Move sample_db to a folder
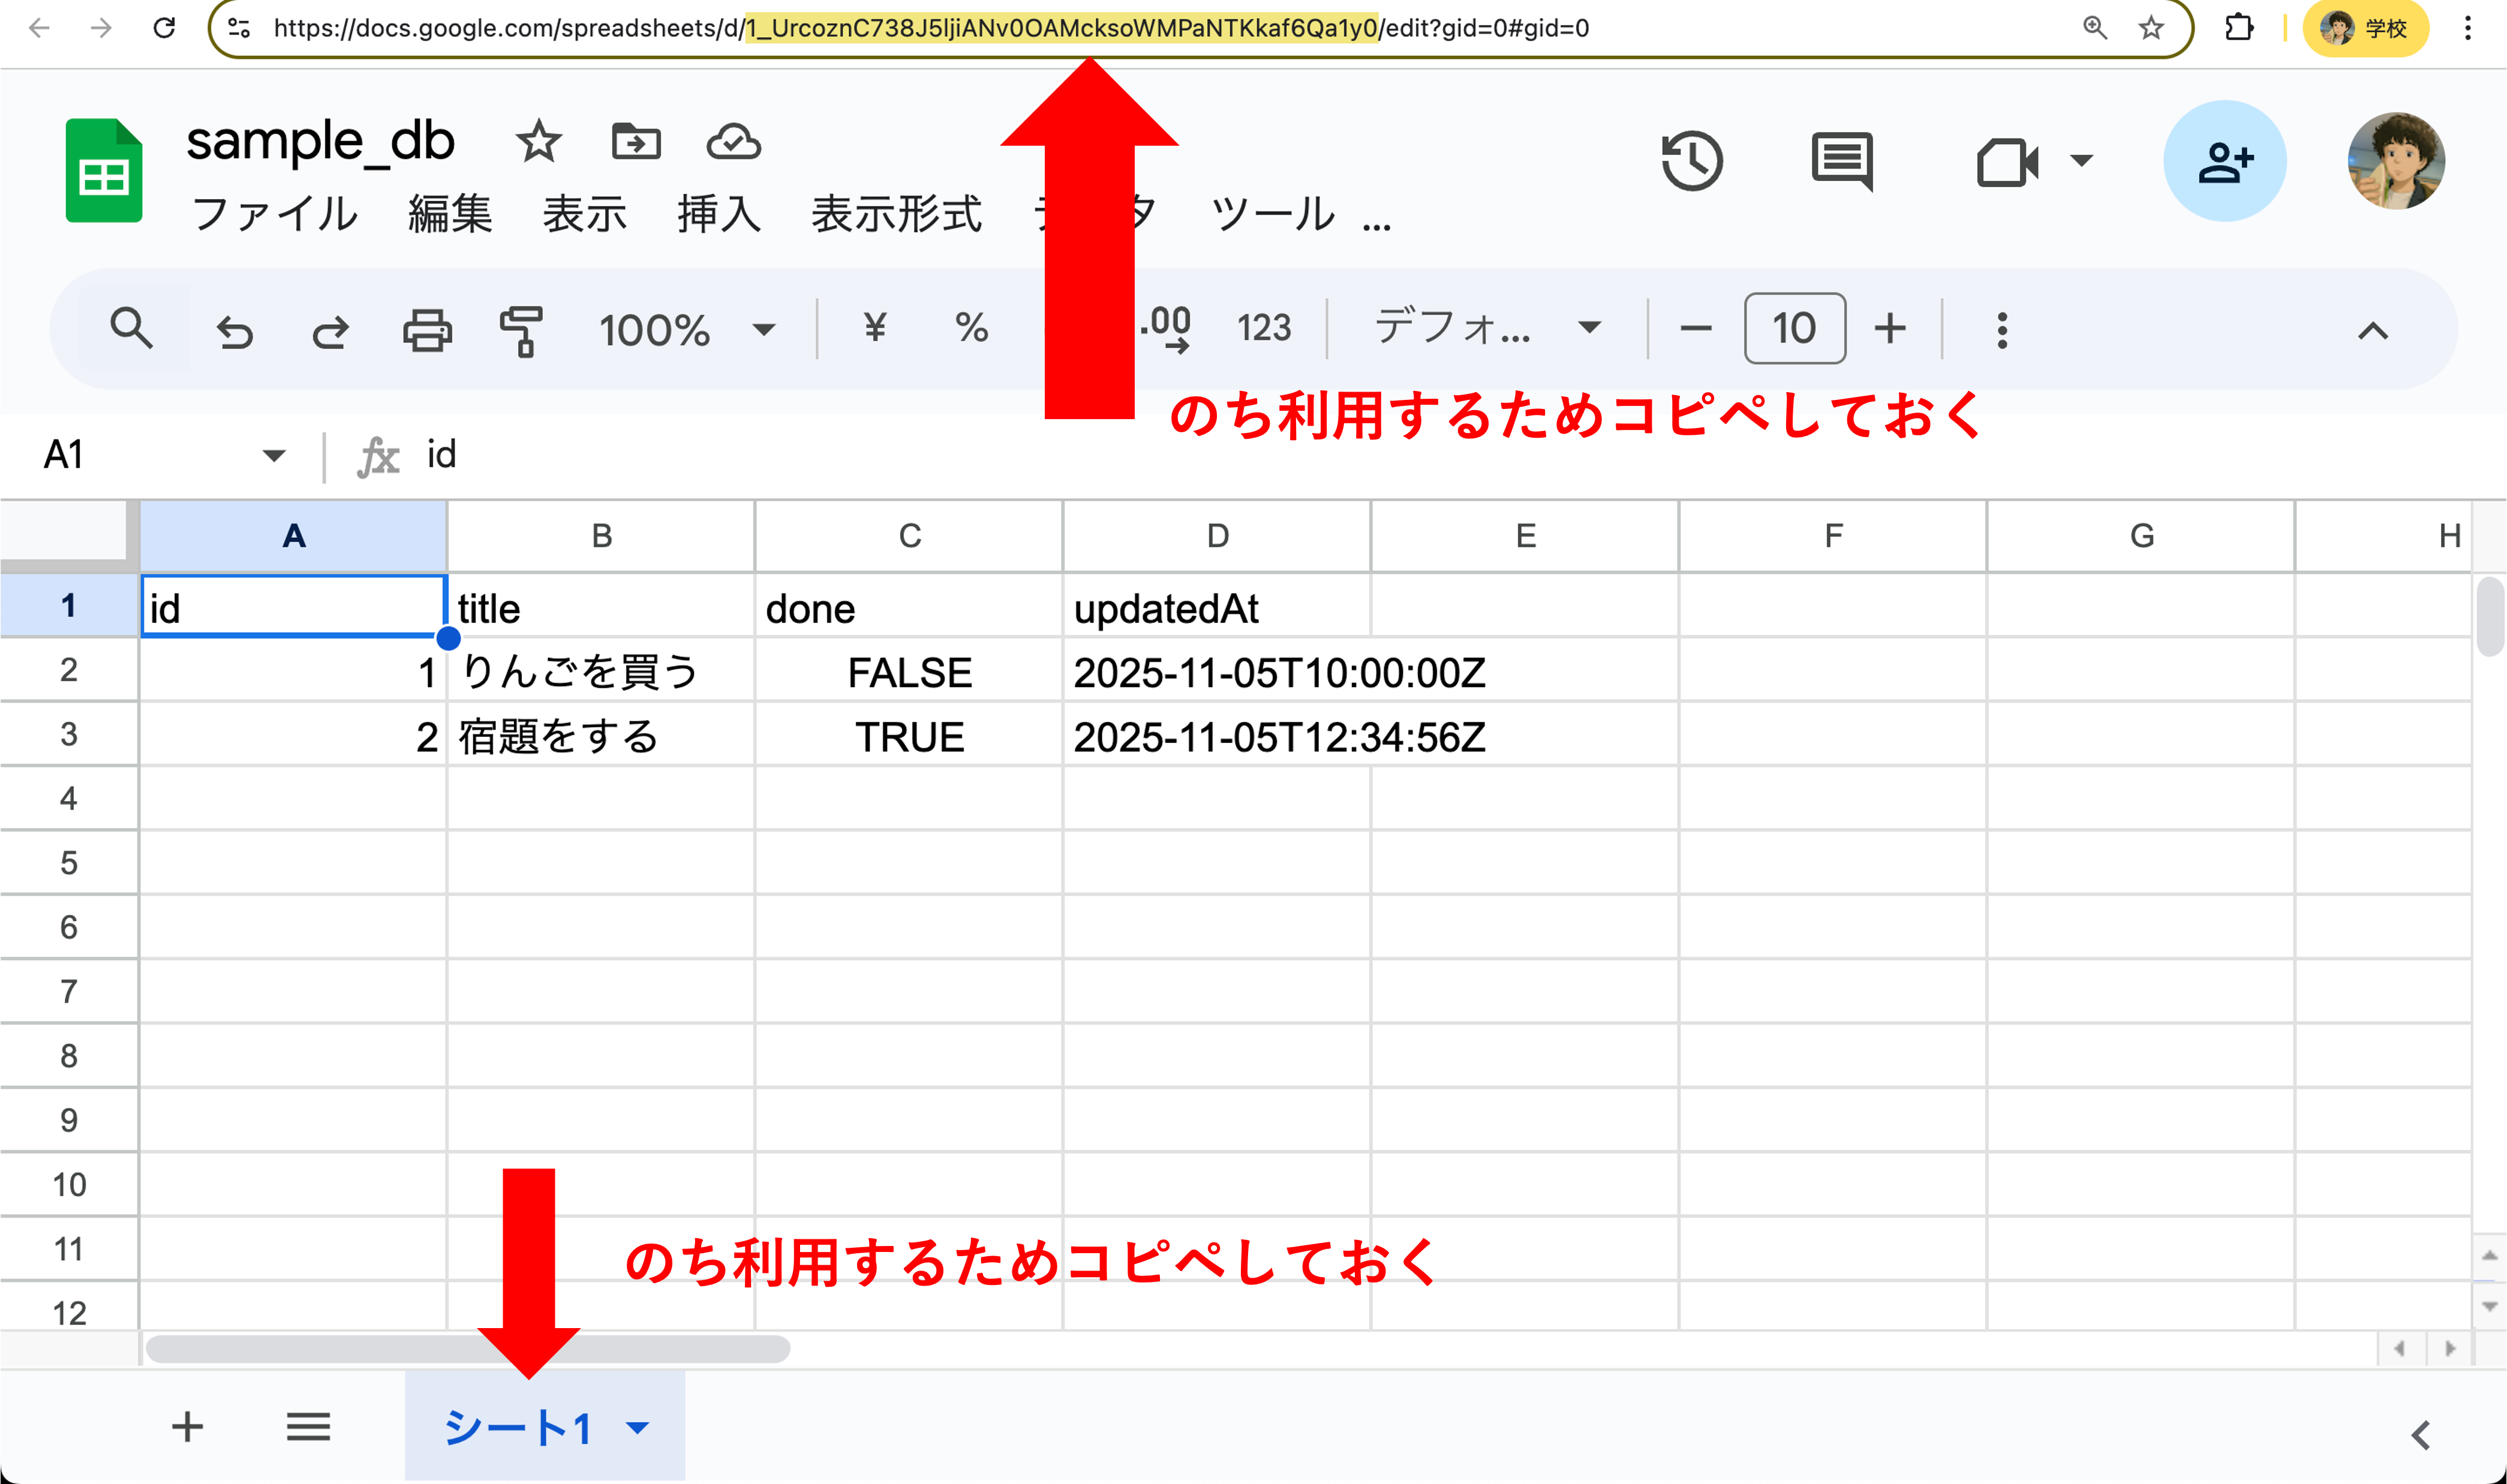2507x1484 pixels. (636, 141)
